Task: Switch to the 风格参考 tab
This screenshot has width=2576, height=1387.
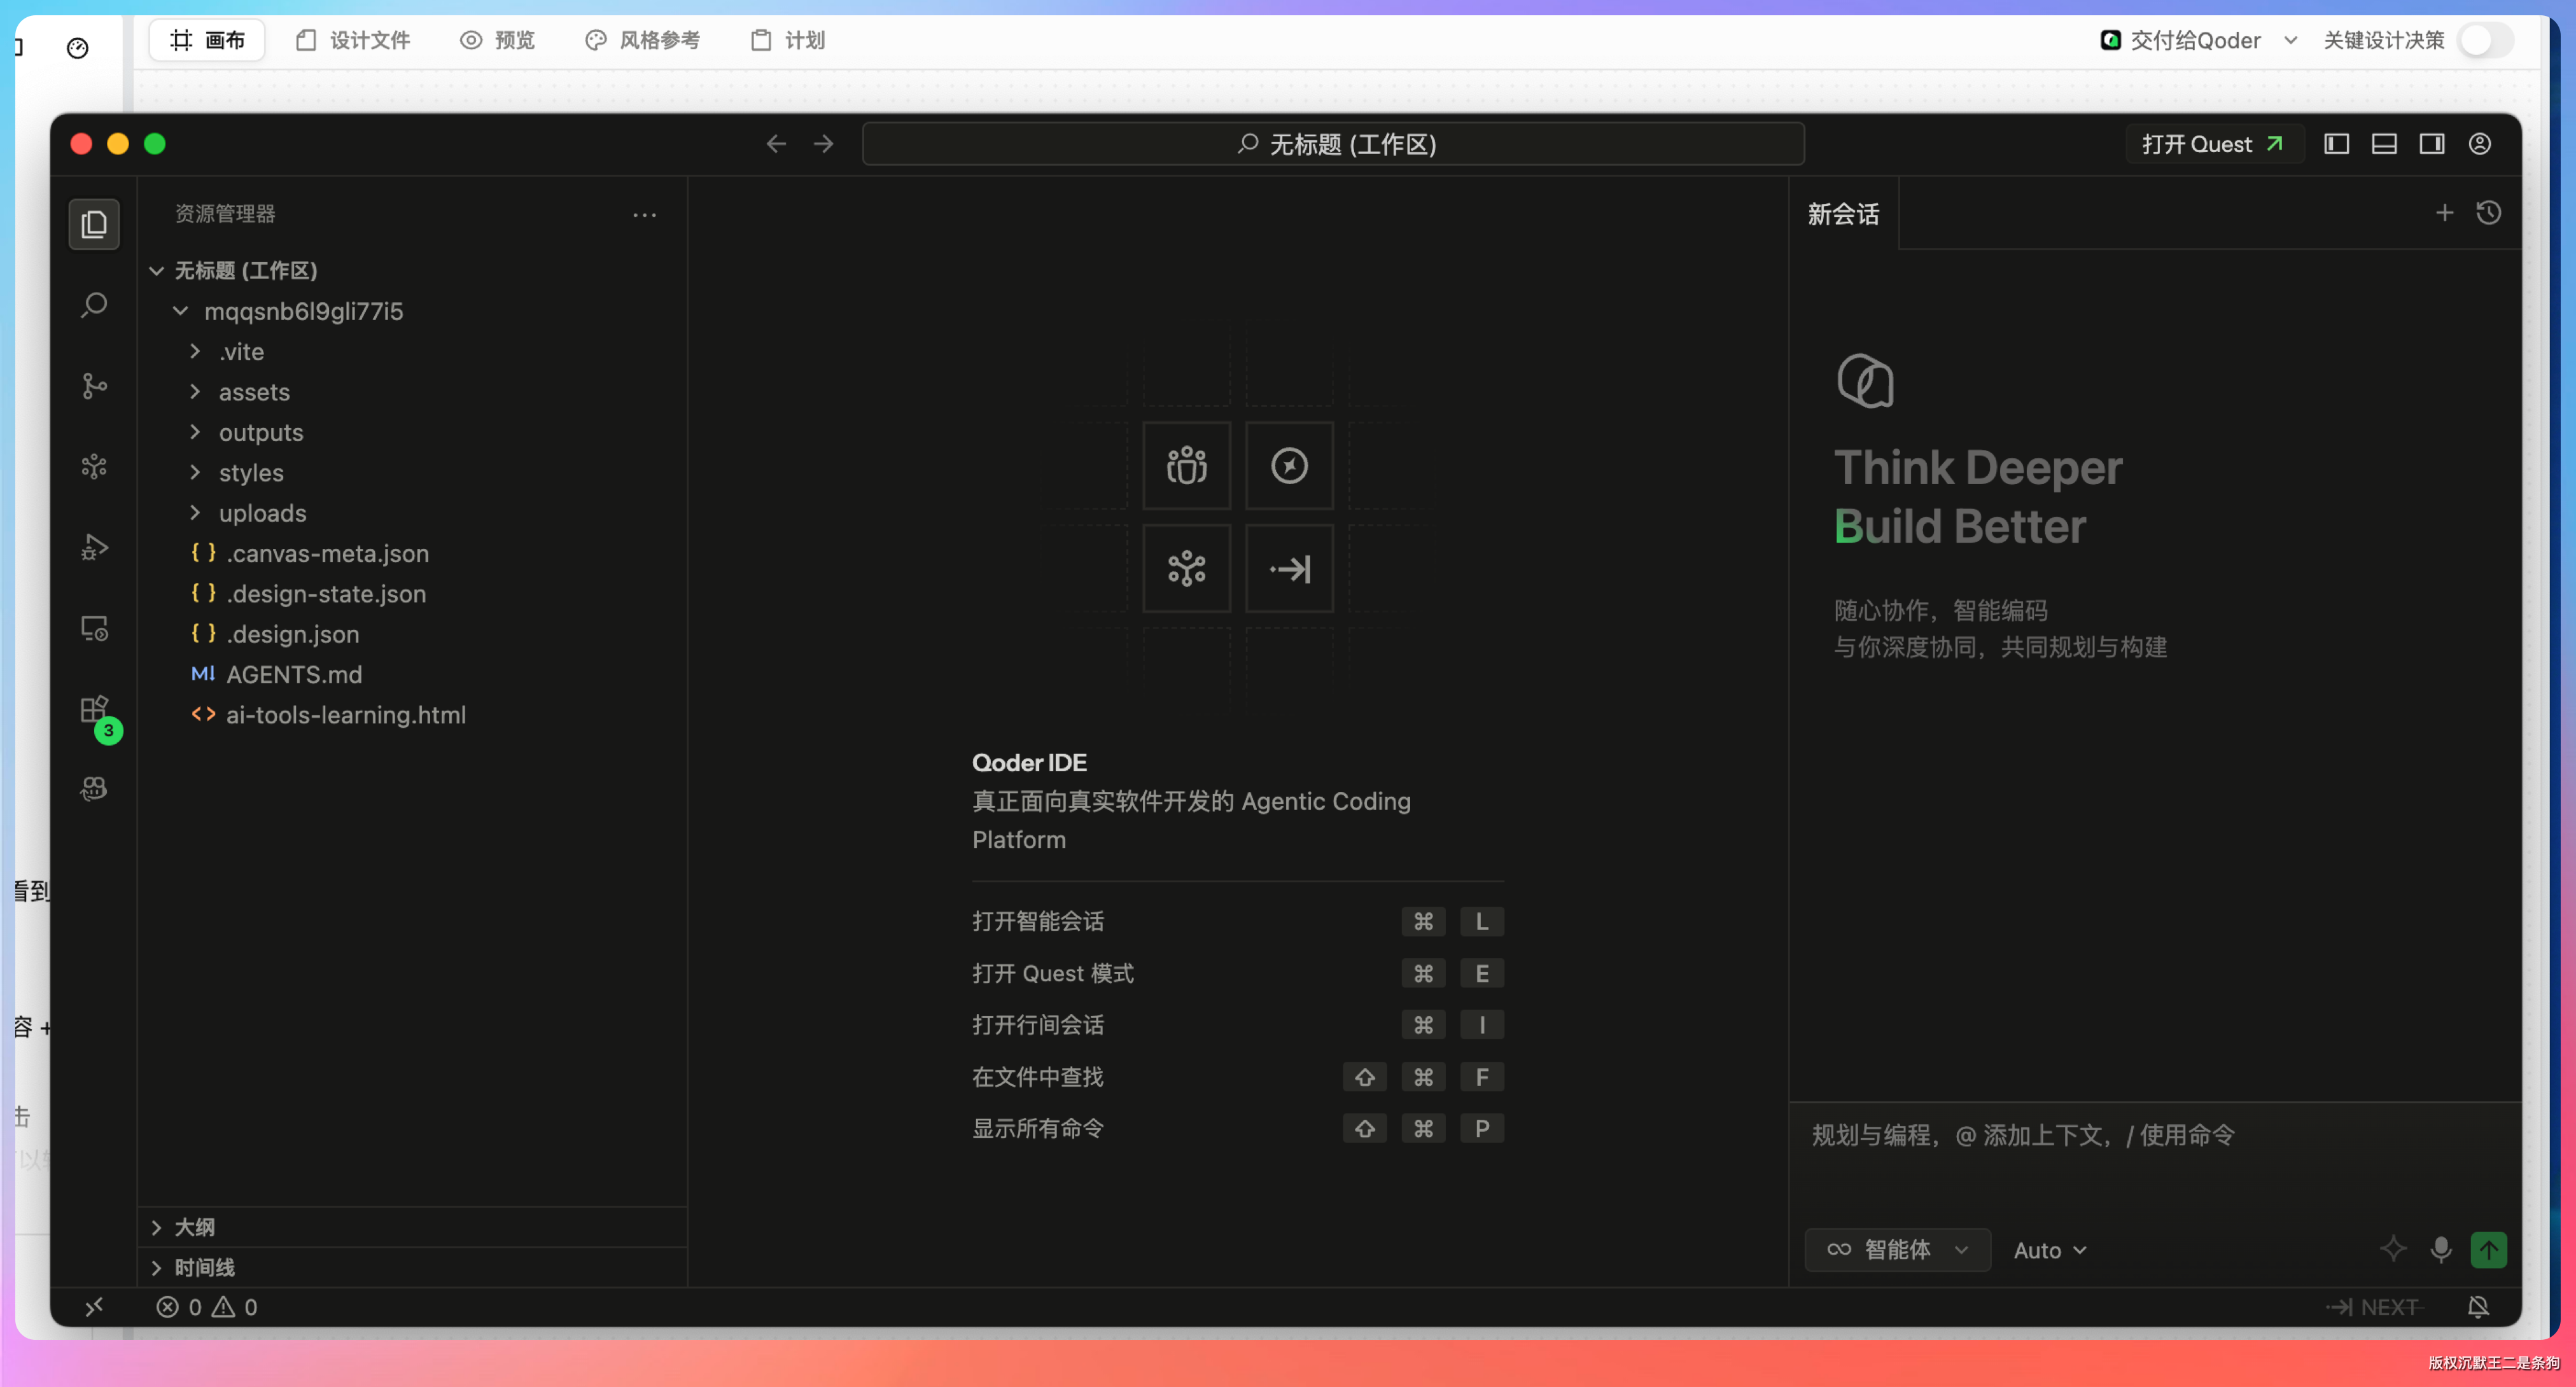Action: (642, 40)
